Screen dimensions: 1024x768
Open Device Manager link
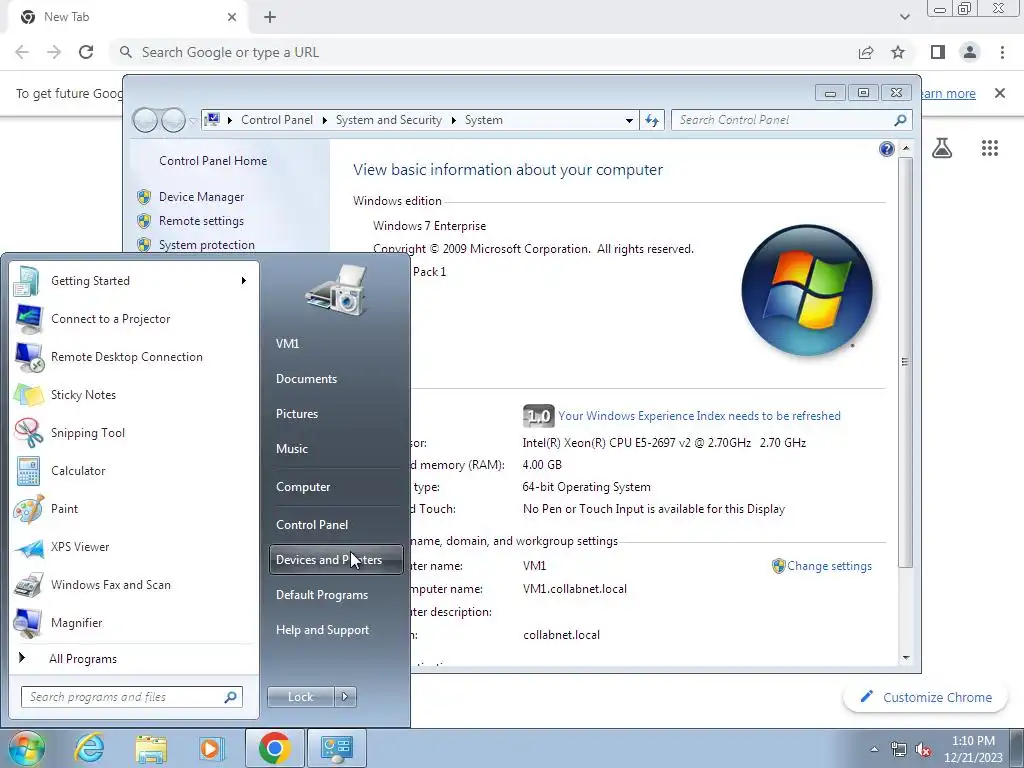tap(201, 197)
